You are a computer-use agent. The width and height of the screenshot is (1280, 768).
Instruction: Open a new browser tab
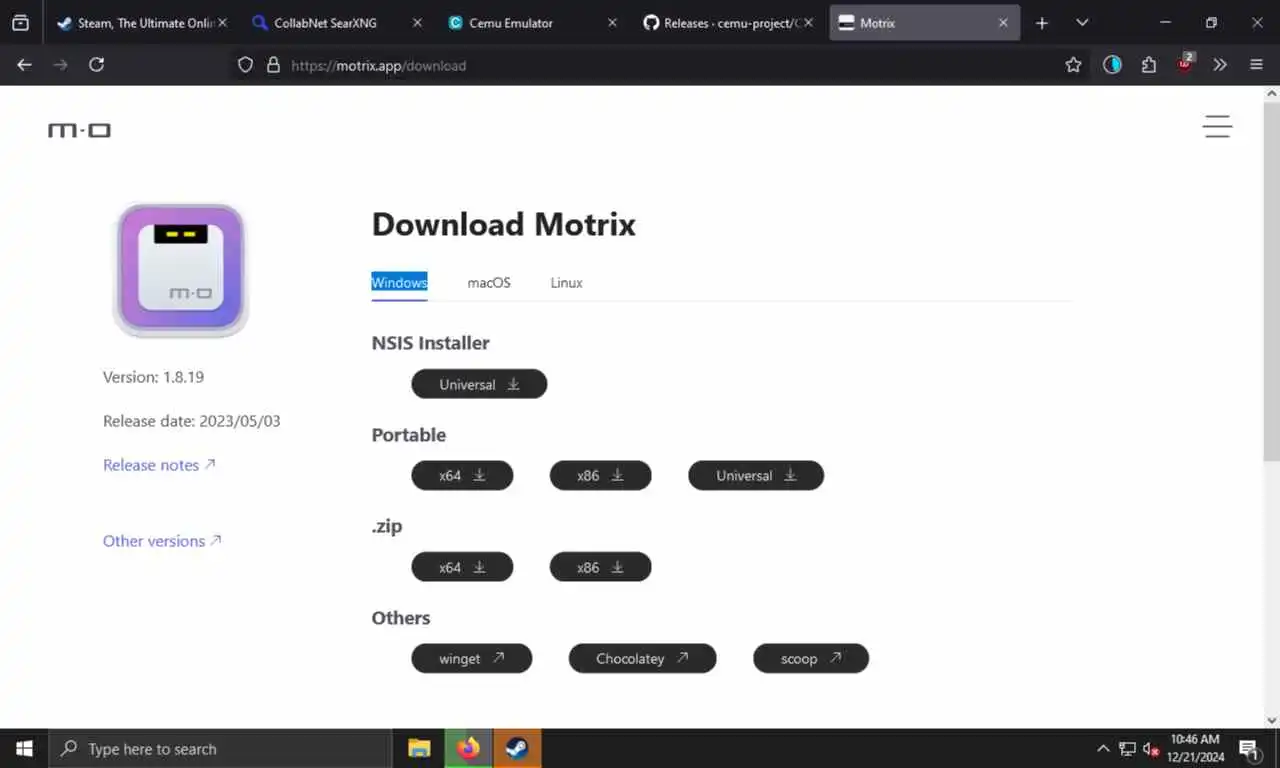pos(1042,23)
